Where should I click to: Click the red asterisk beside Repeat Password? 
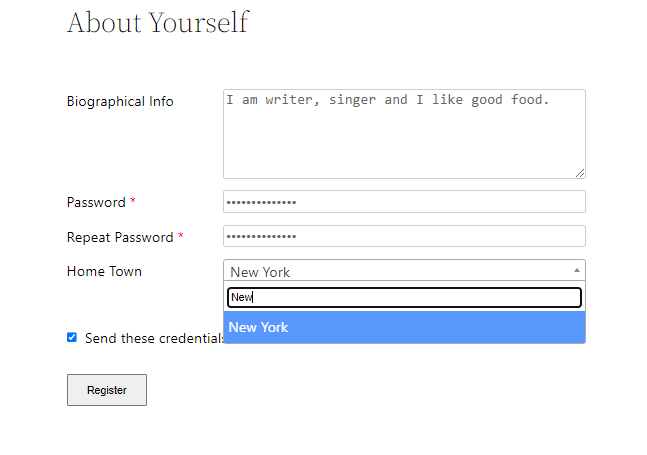pos(181,237)
